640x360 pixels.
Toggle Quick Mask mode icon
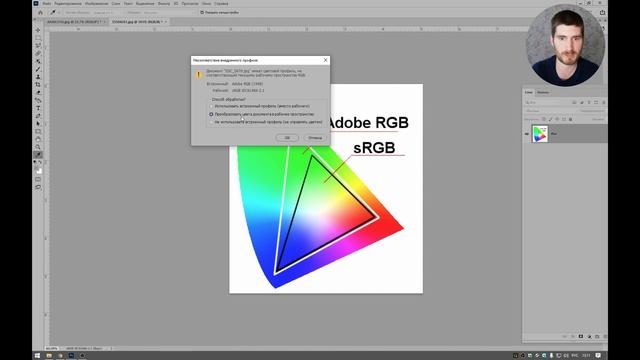pyautogui.click(x=38, y=180)
